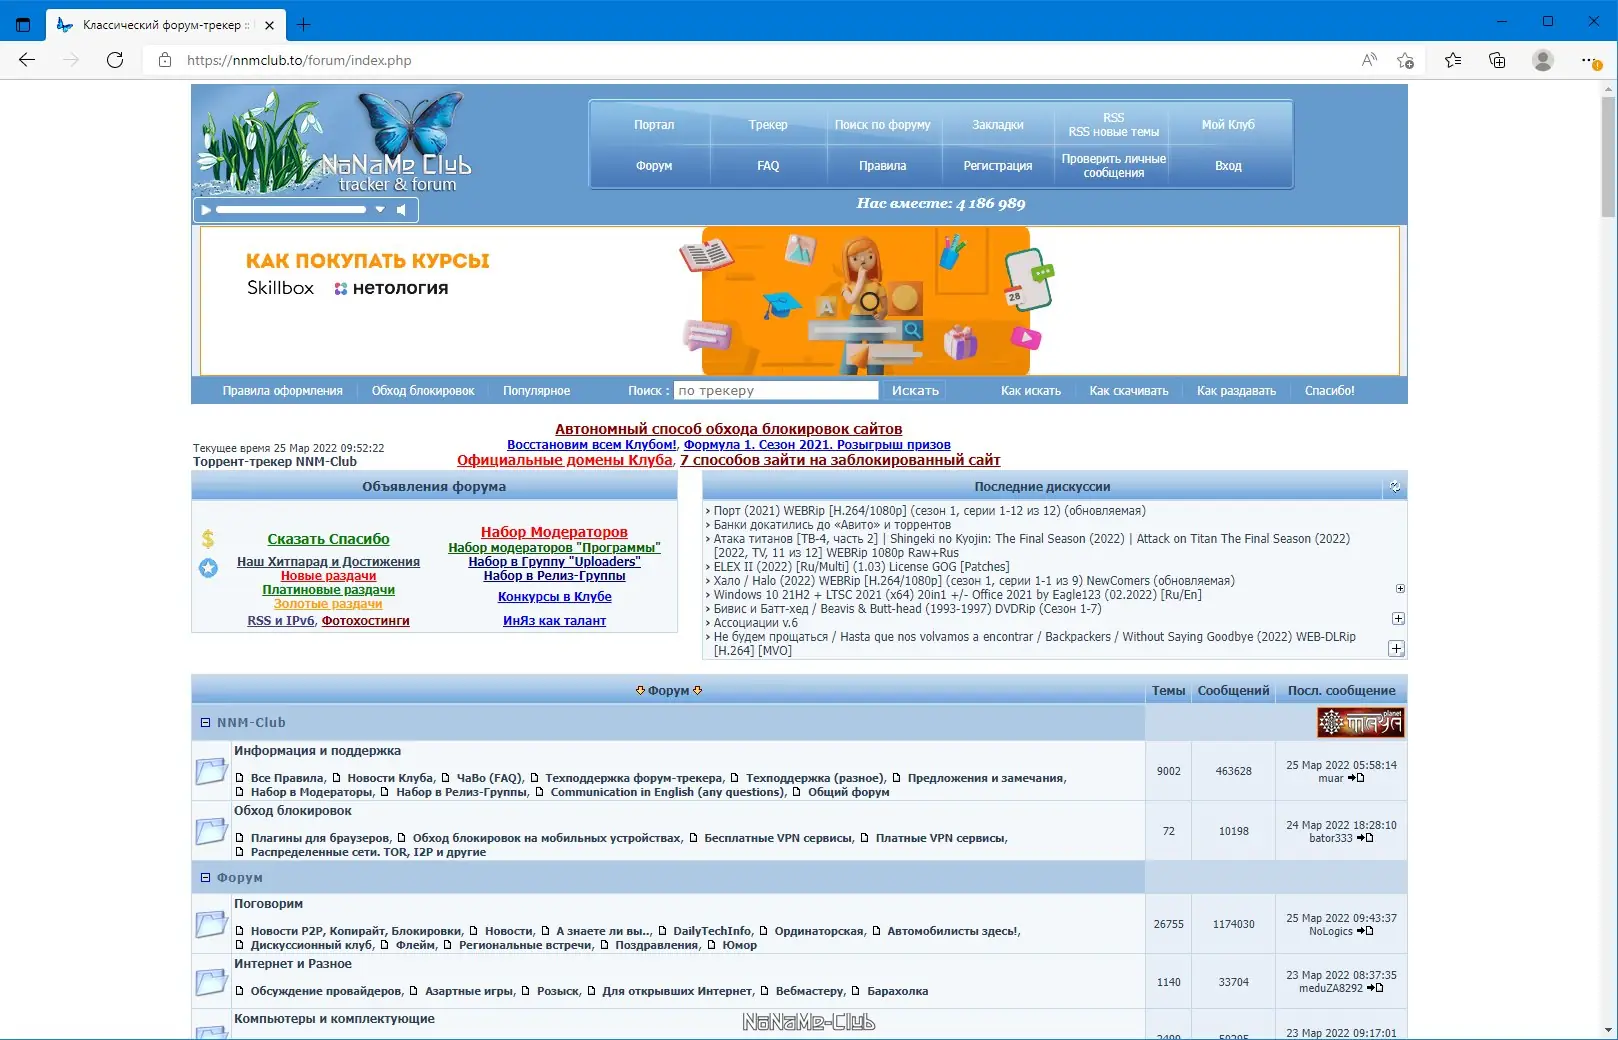View site information via the lock icon
This screenshot has width=1618, height=1040.
(x=165, y=60)
